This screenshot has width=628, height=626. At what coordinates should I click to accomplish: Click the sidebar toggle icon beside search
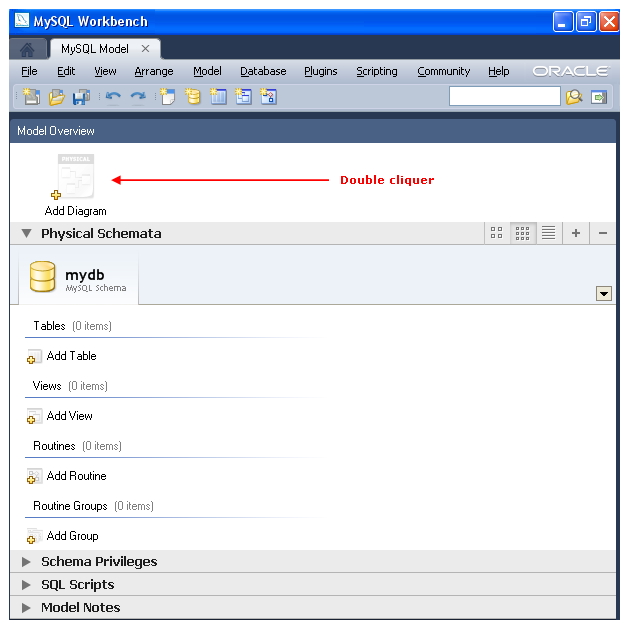(599, 97)
